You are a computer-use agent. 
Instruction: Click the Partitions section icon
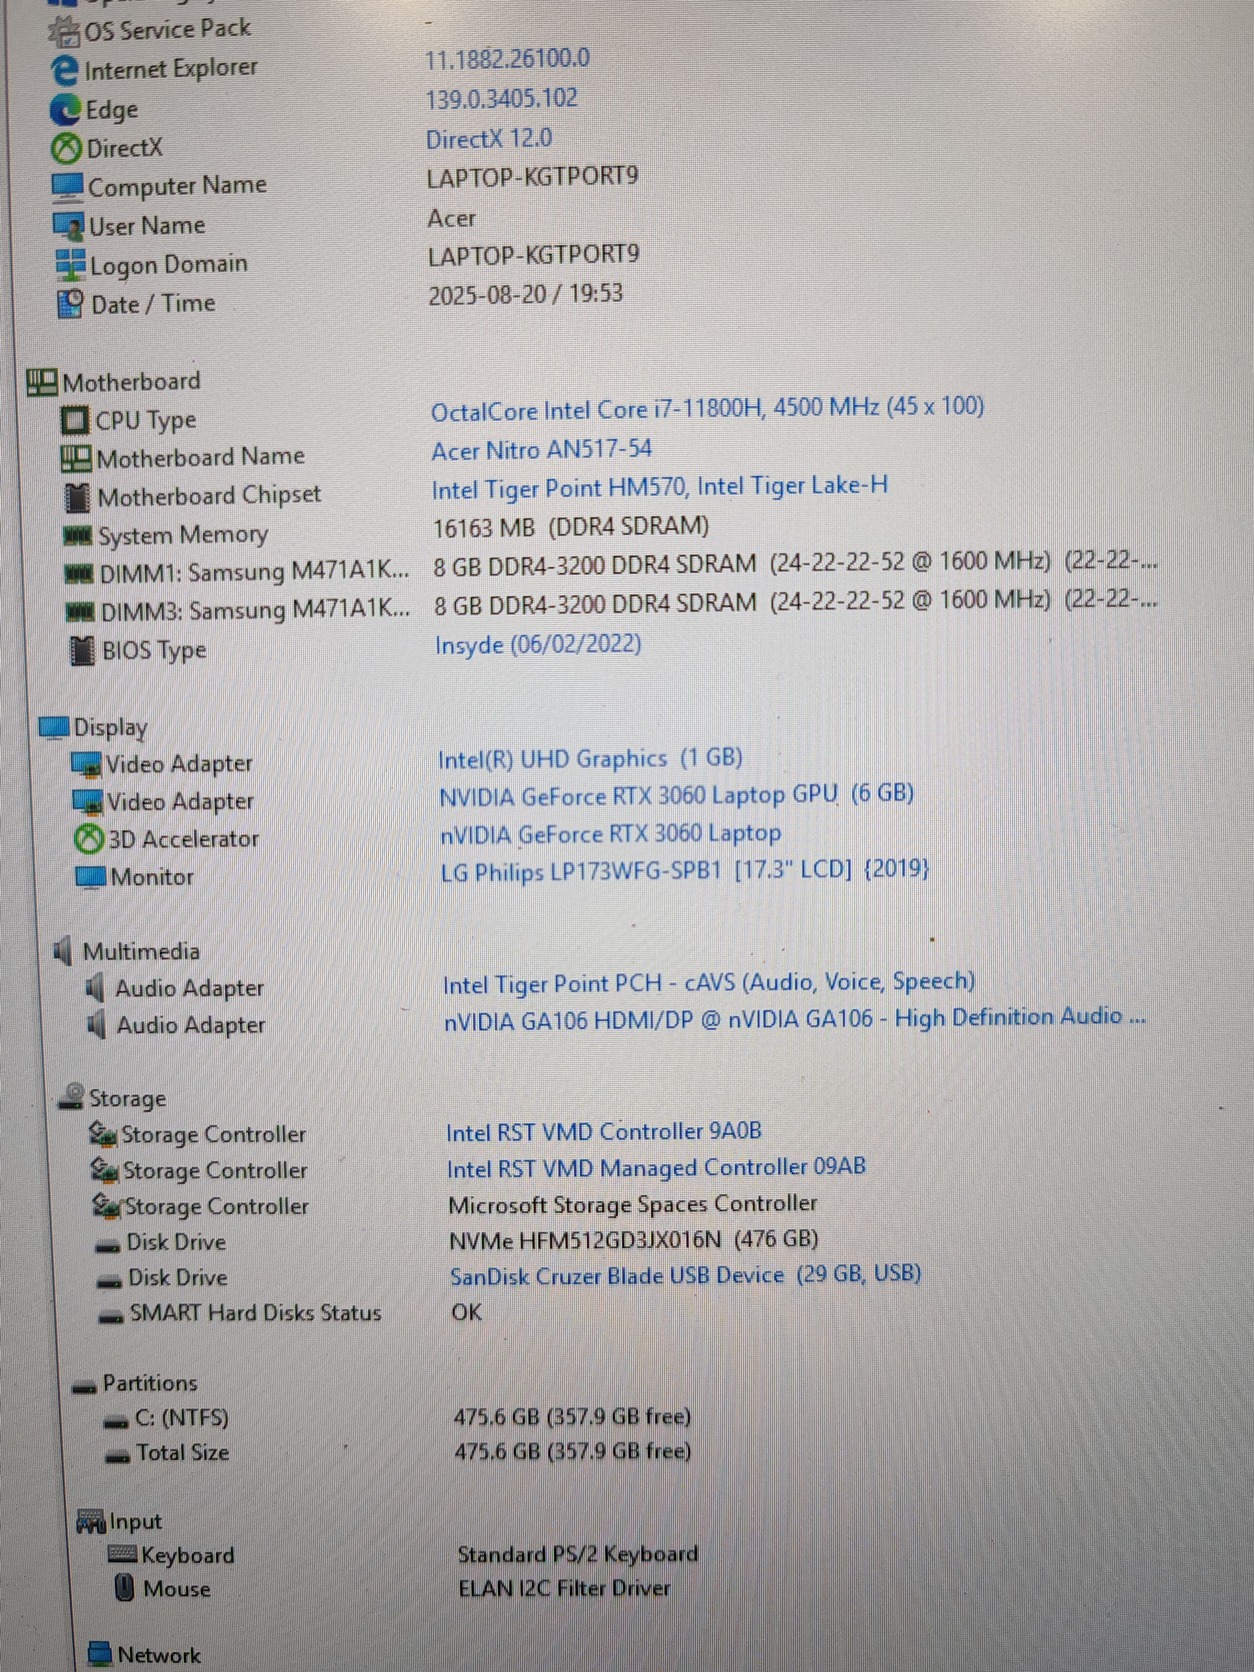coord(85,1388)
